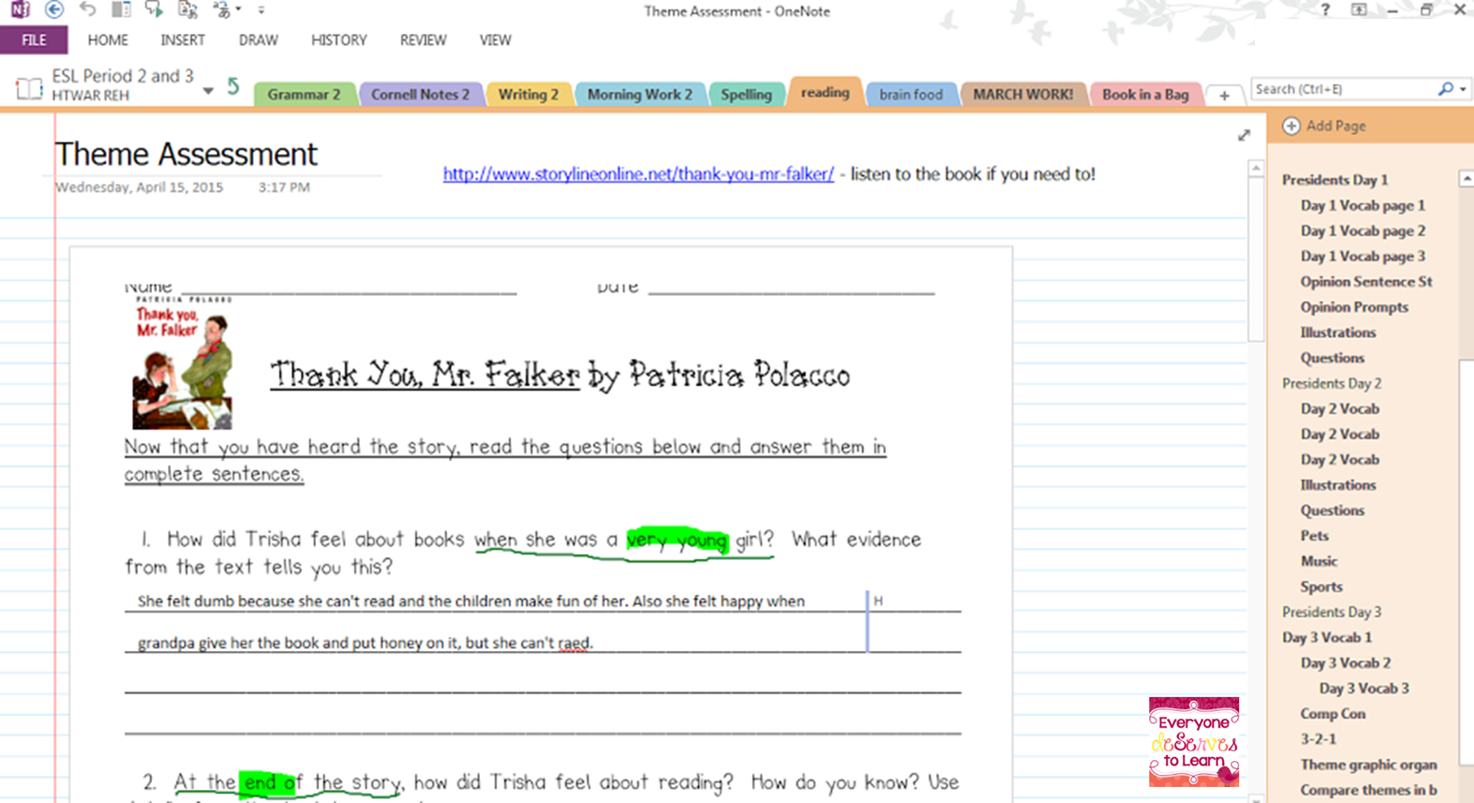The image size is (1474, 803).
Task: Select the Opinion Sentence St page
Action: click(1366, 282)
